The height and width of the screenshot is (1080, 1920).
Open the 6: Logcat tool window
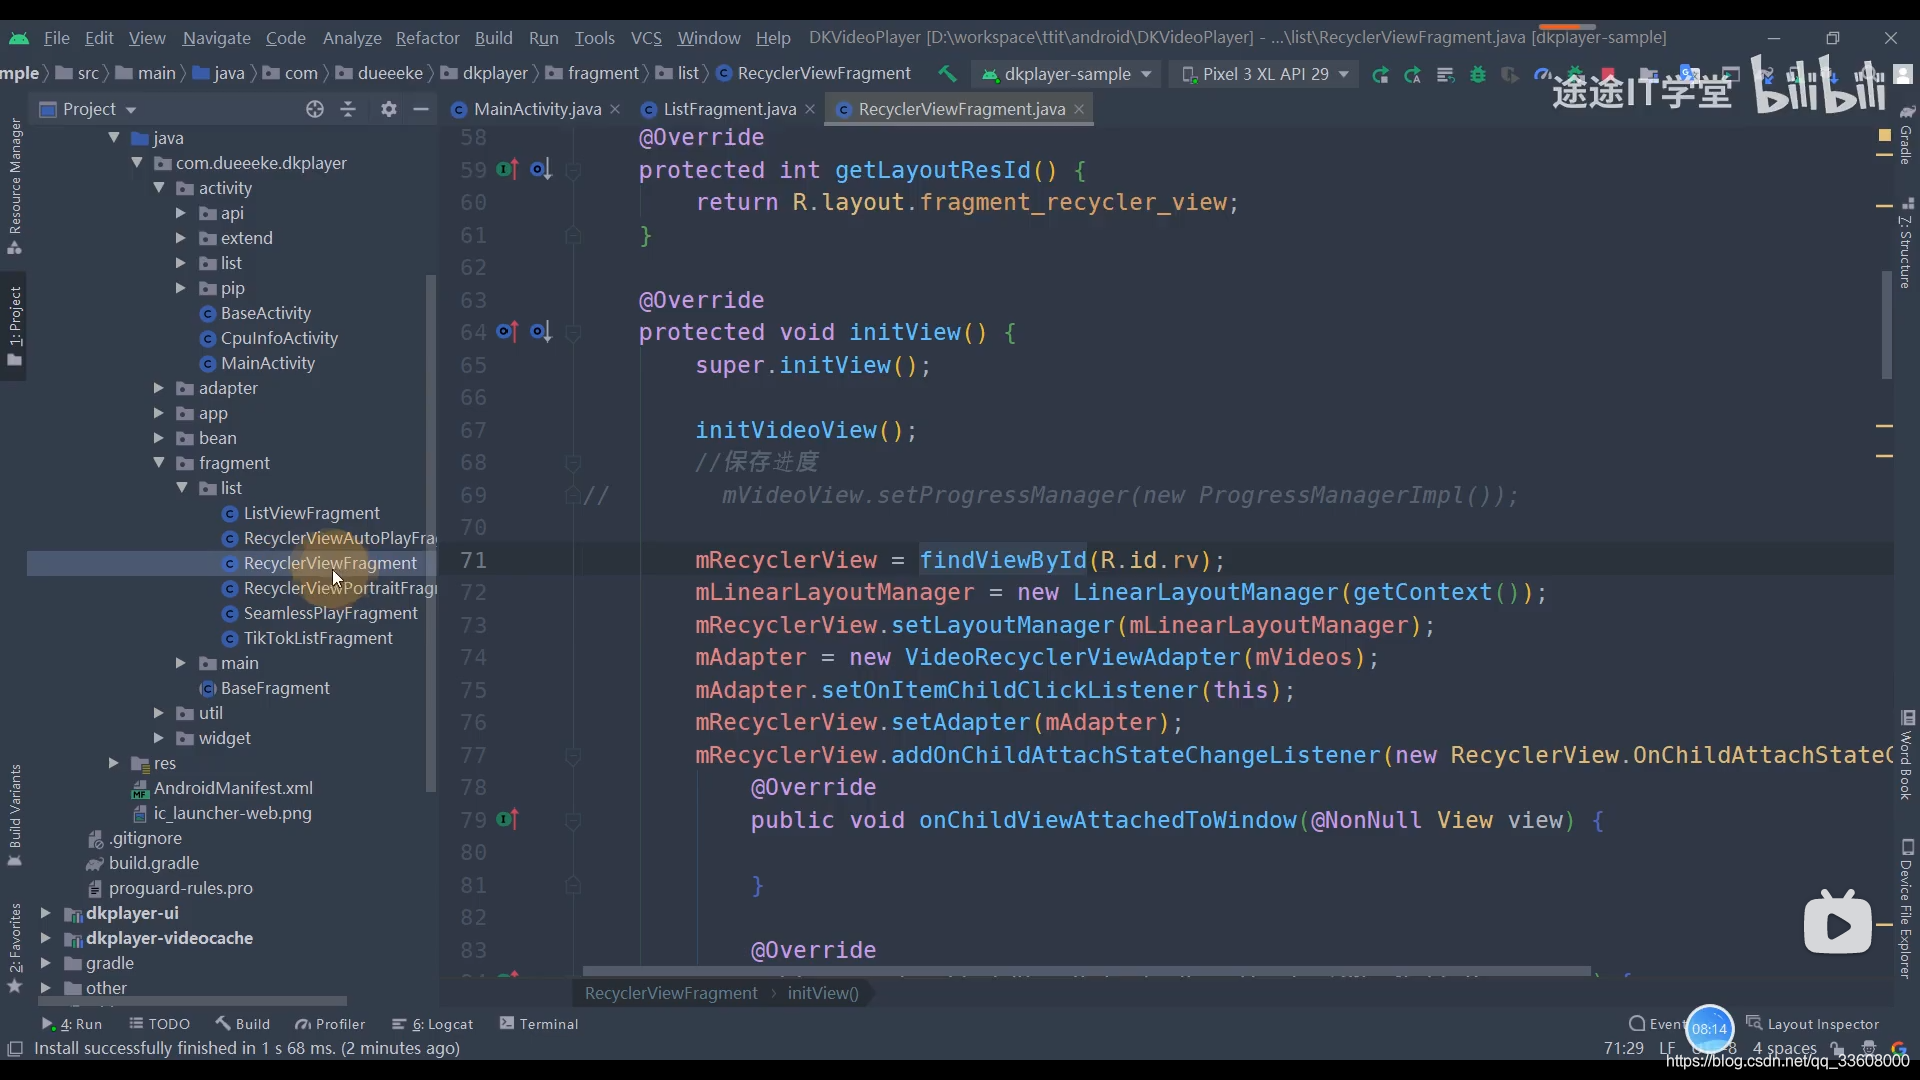tap(433, 1024)
